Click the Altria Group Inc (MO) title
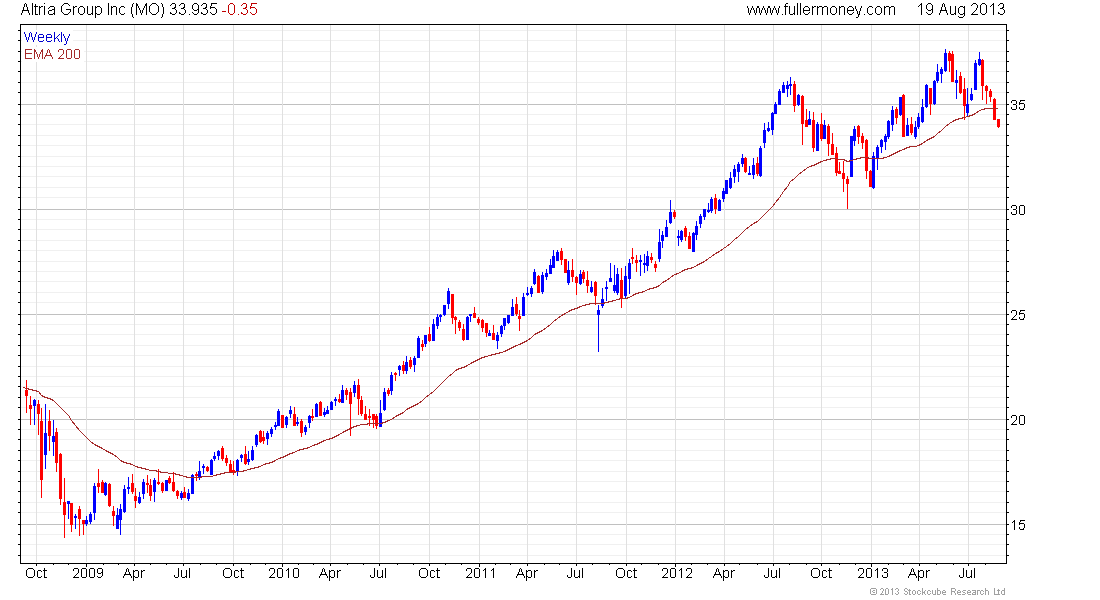Viewport: 1100px width, 600px height. 93,10
